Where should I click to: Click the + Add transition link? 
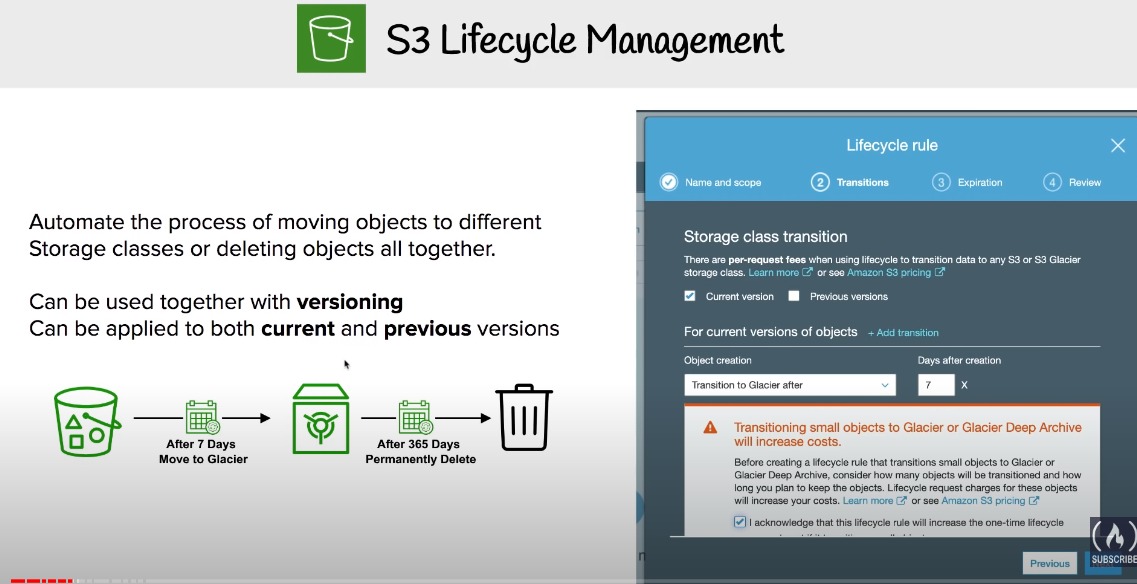click(903, 332)
